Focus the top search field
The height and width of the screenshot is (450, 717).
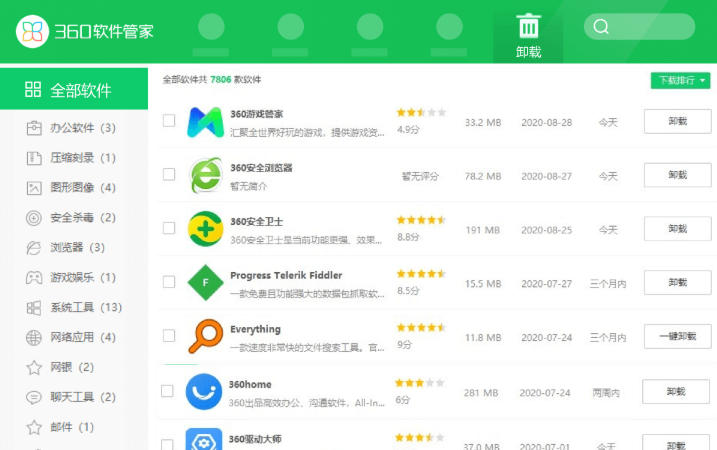(639, 27)
